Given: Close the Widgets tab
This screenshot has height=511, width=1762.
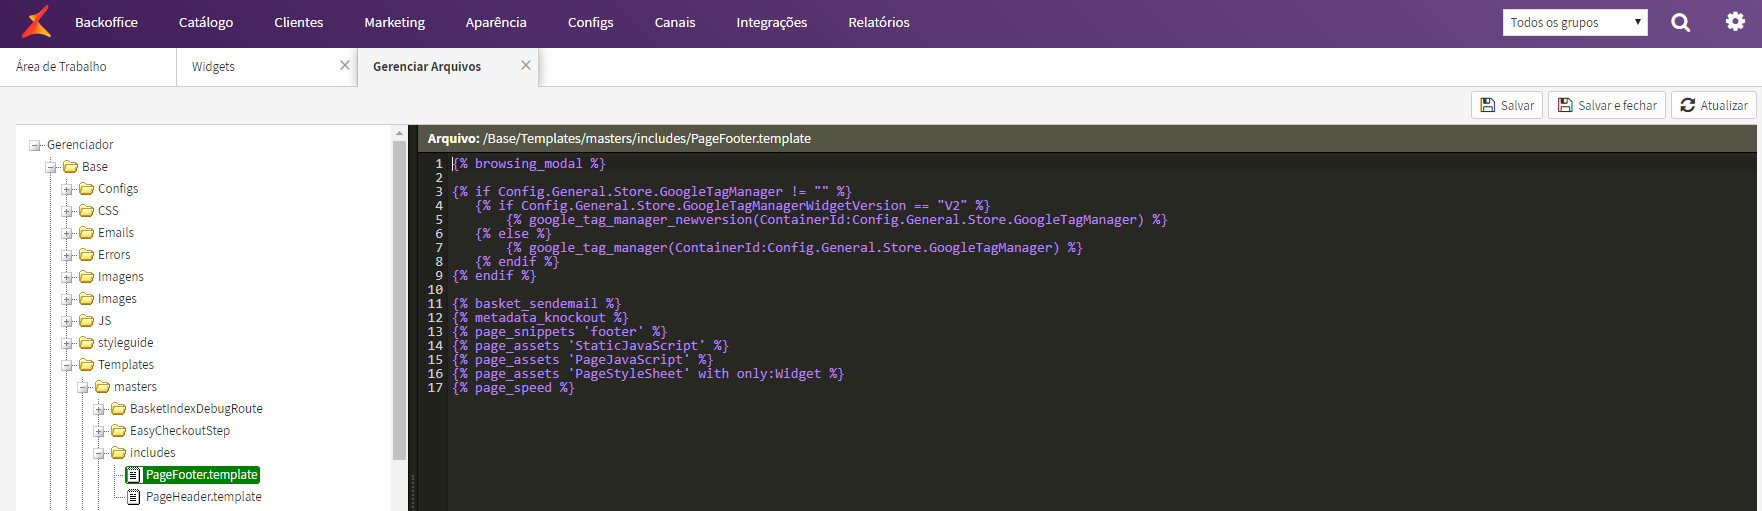Looking at the screenshot, I should 345,65.
